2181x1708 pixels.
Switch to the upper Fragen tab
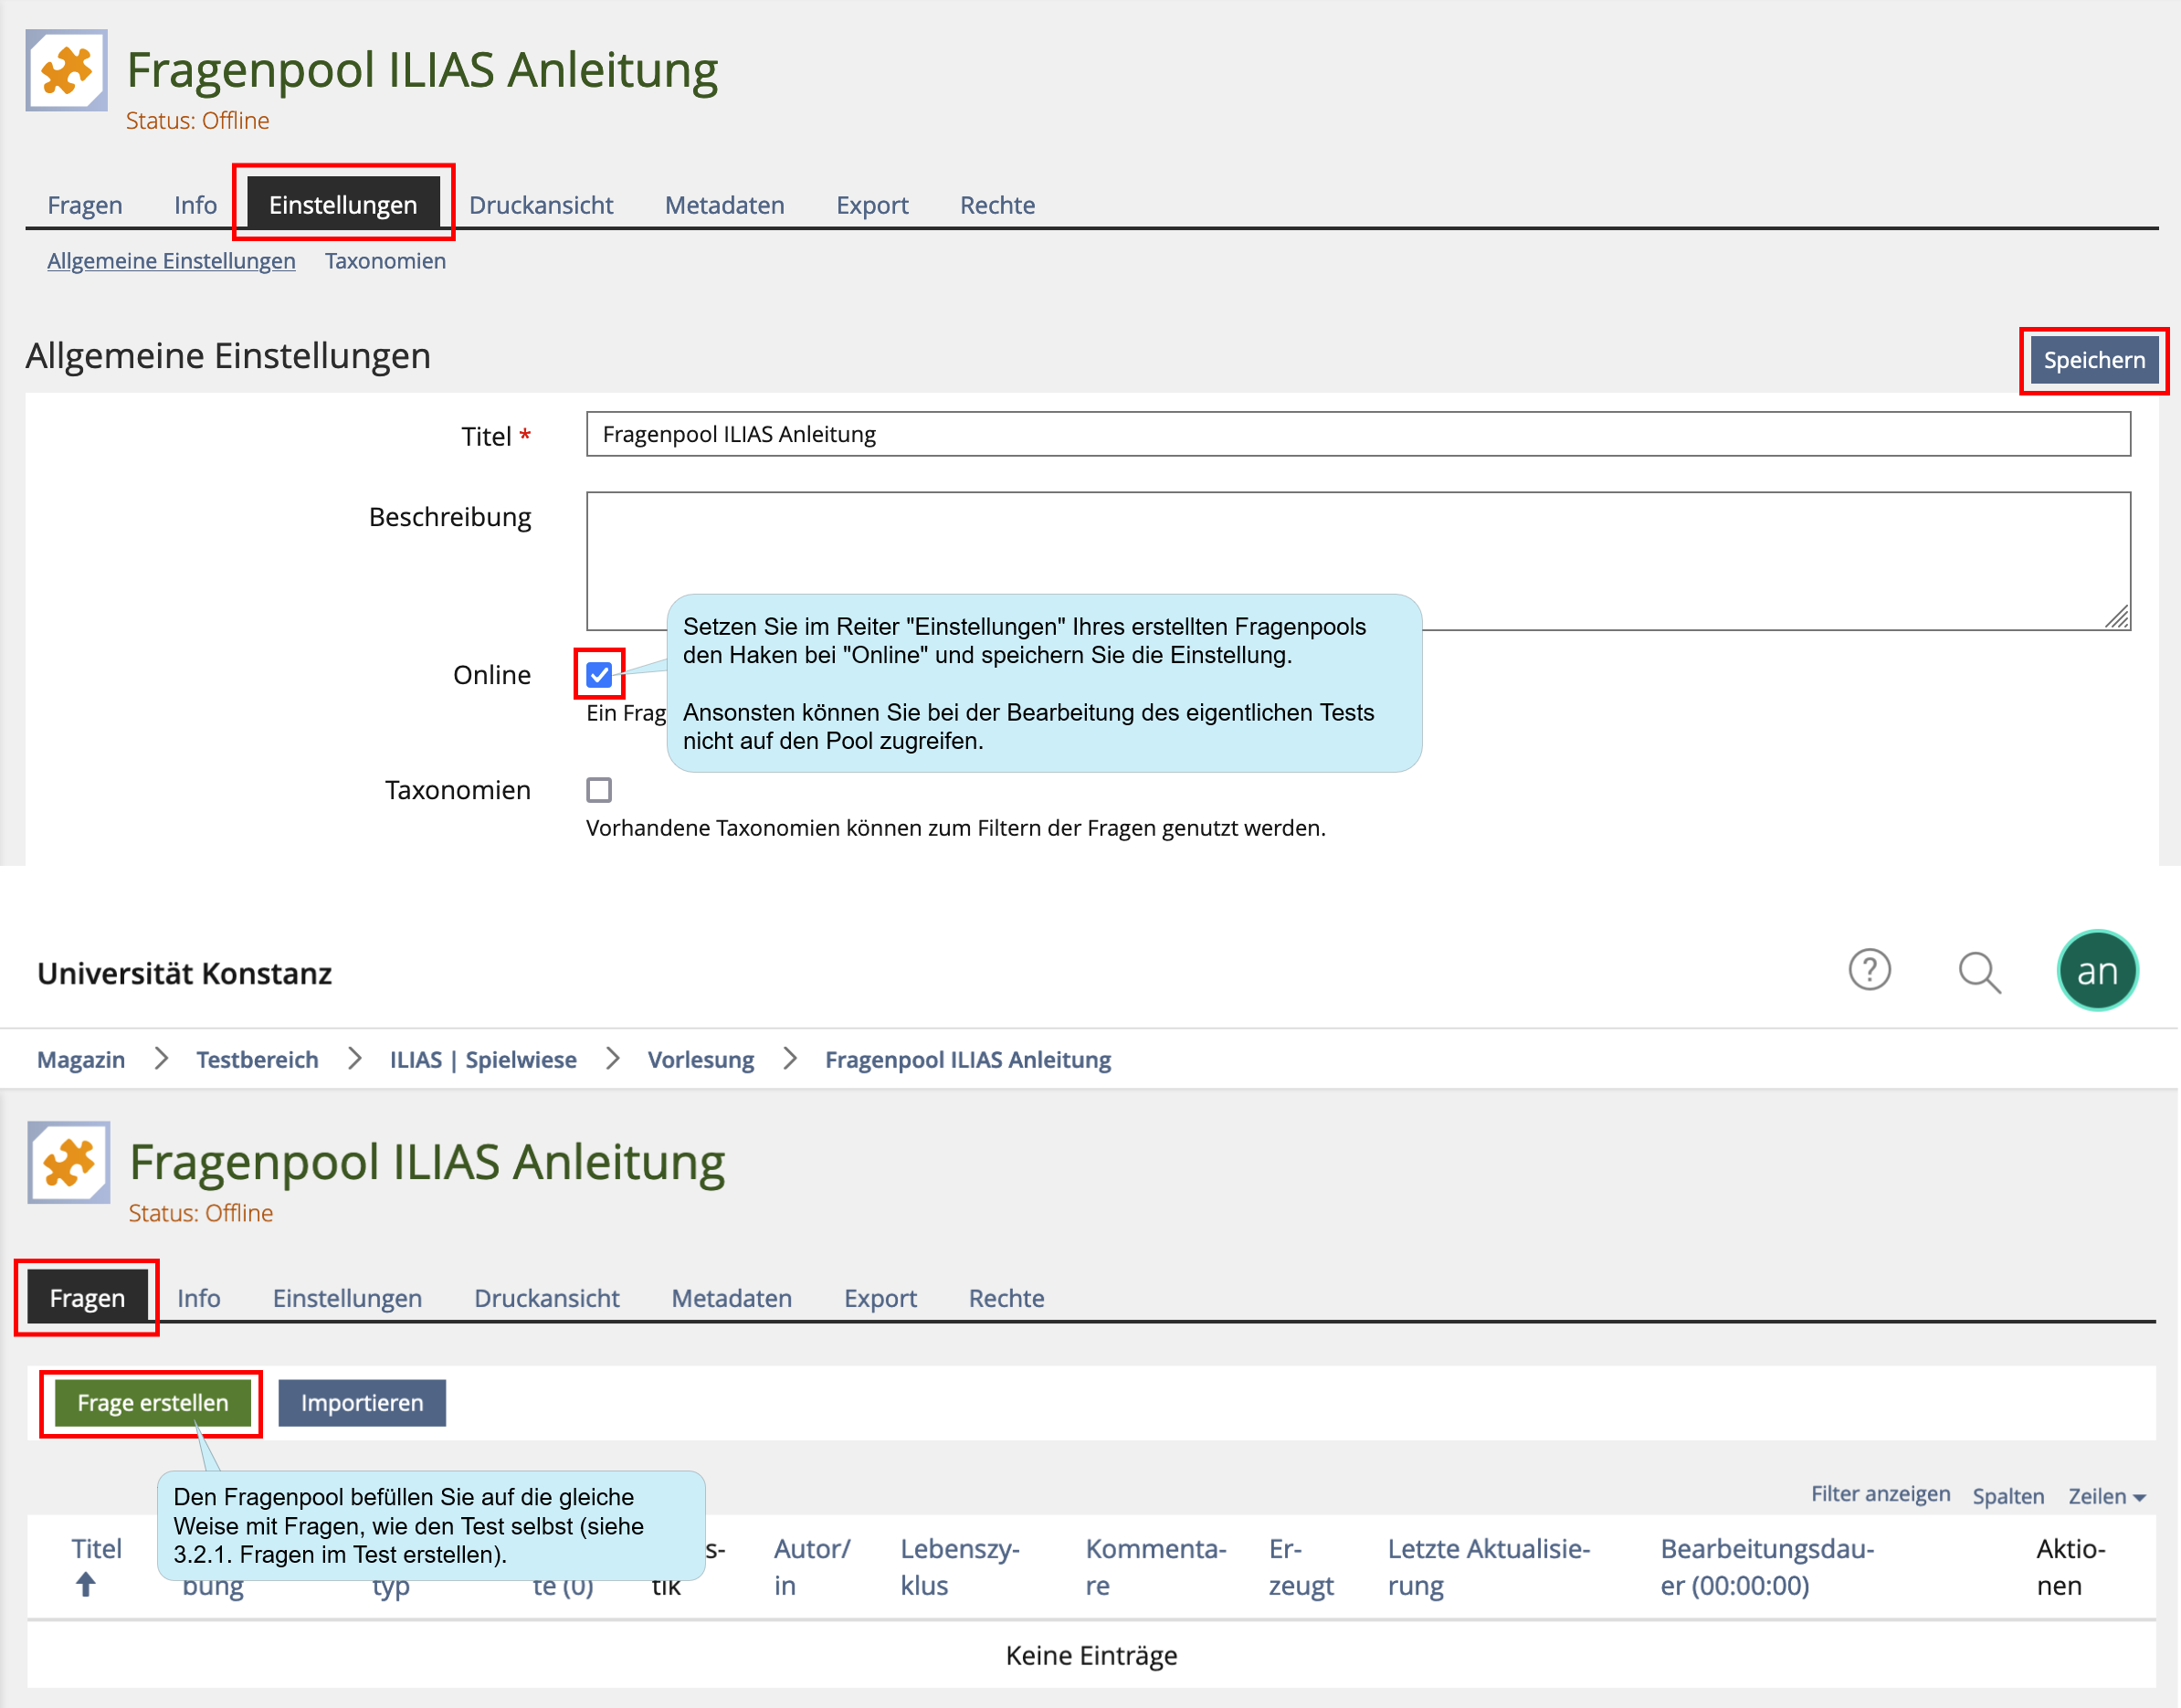85,205
